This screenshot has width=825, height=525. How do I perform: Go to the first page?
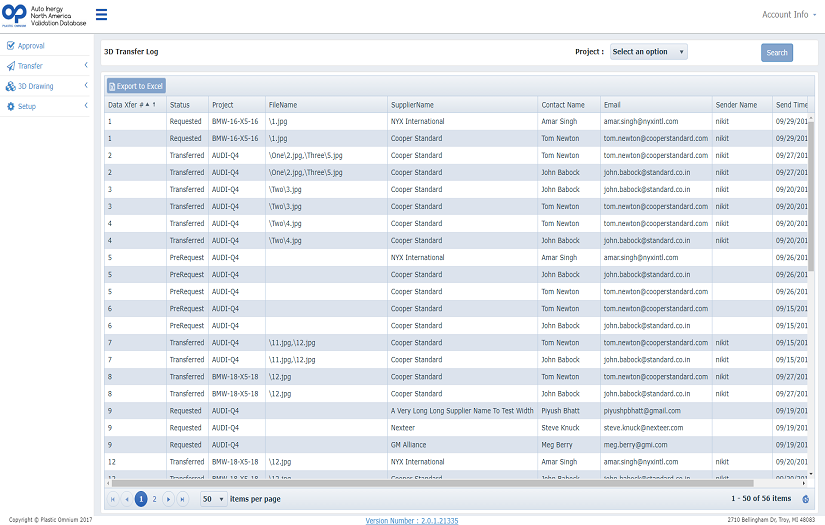click(x=113, y=499)
